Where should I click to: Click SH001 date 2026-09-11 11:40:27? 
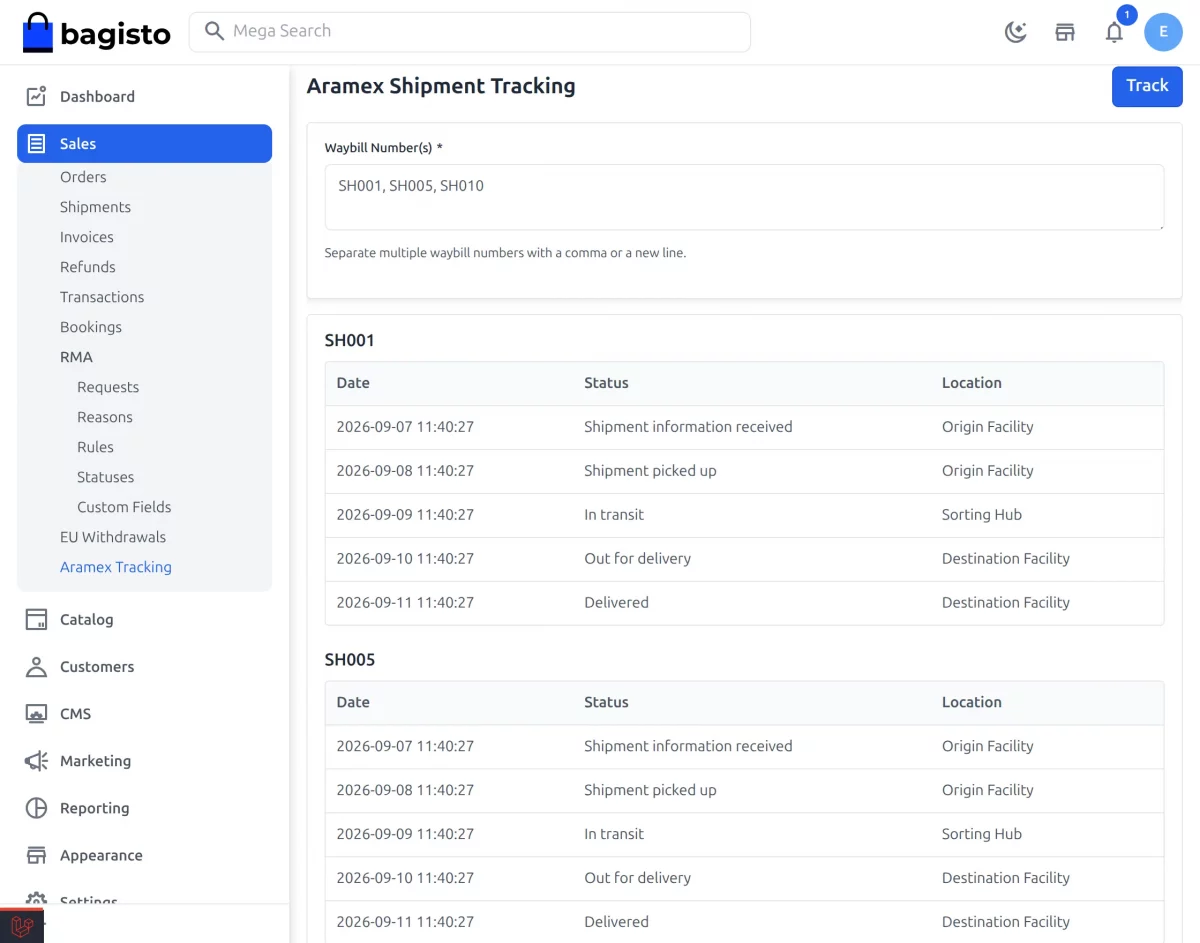(405, 603)
